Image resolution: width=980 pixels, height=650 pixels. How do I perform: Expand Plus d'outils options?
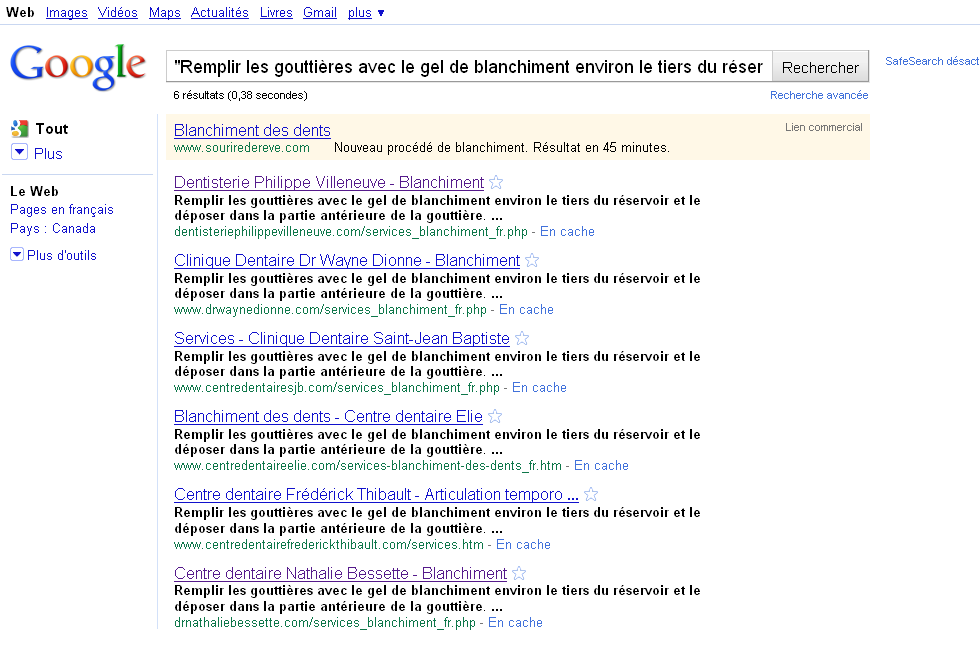pos(17,254)
